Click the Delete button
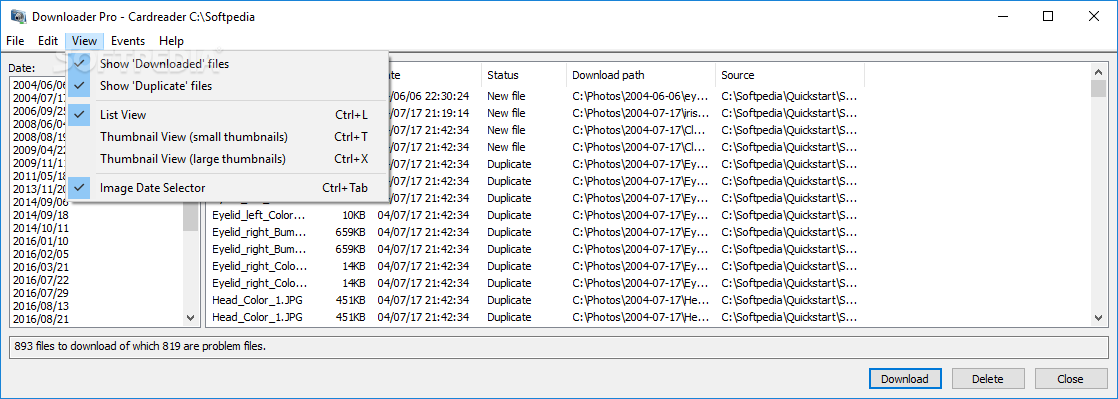1118x399 pixels. click(x=988, y=379)
